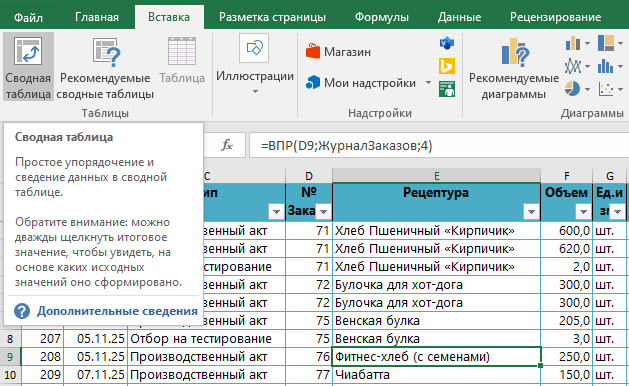629x386 pixels.
Task: Open the filter dropdown for Рецептура column
Action: tap(531, 211)
